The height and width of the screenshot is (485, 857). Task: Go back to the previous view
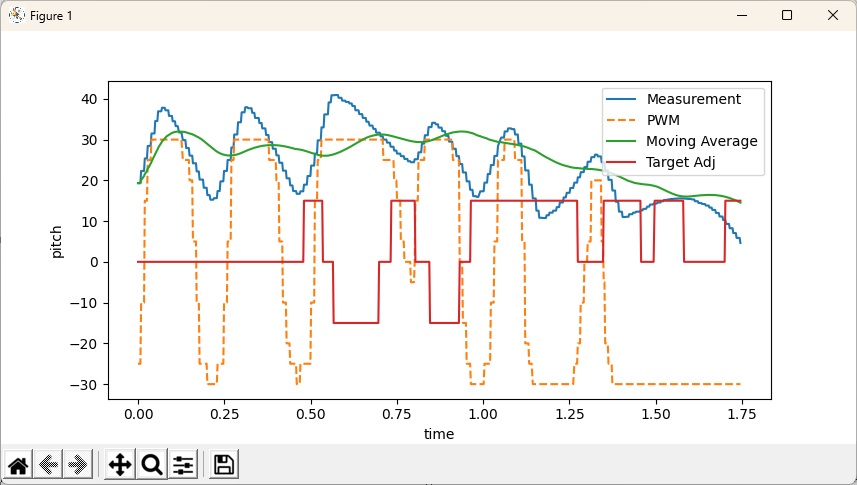[49, 464]
